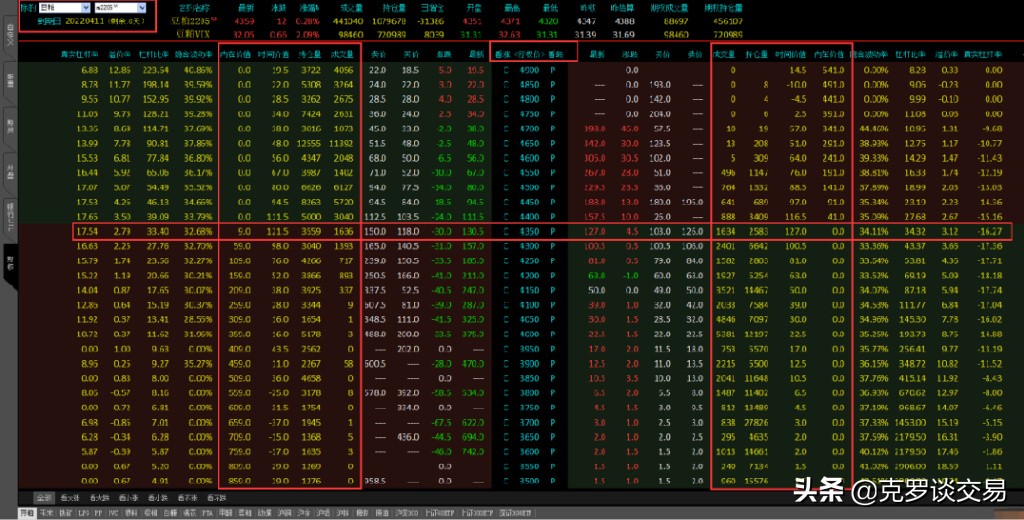Screen dimensions: 1024x520
Task: Switch to the 棕榈 bottom tab
Action: [x=150, y=513]
